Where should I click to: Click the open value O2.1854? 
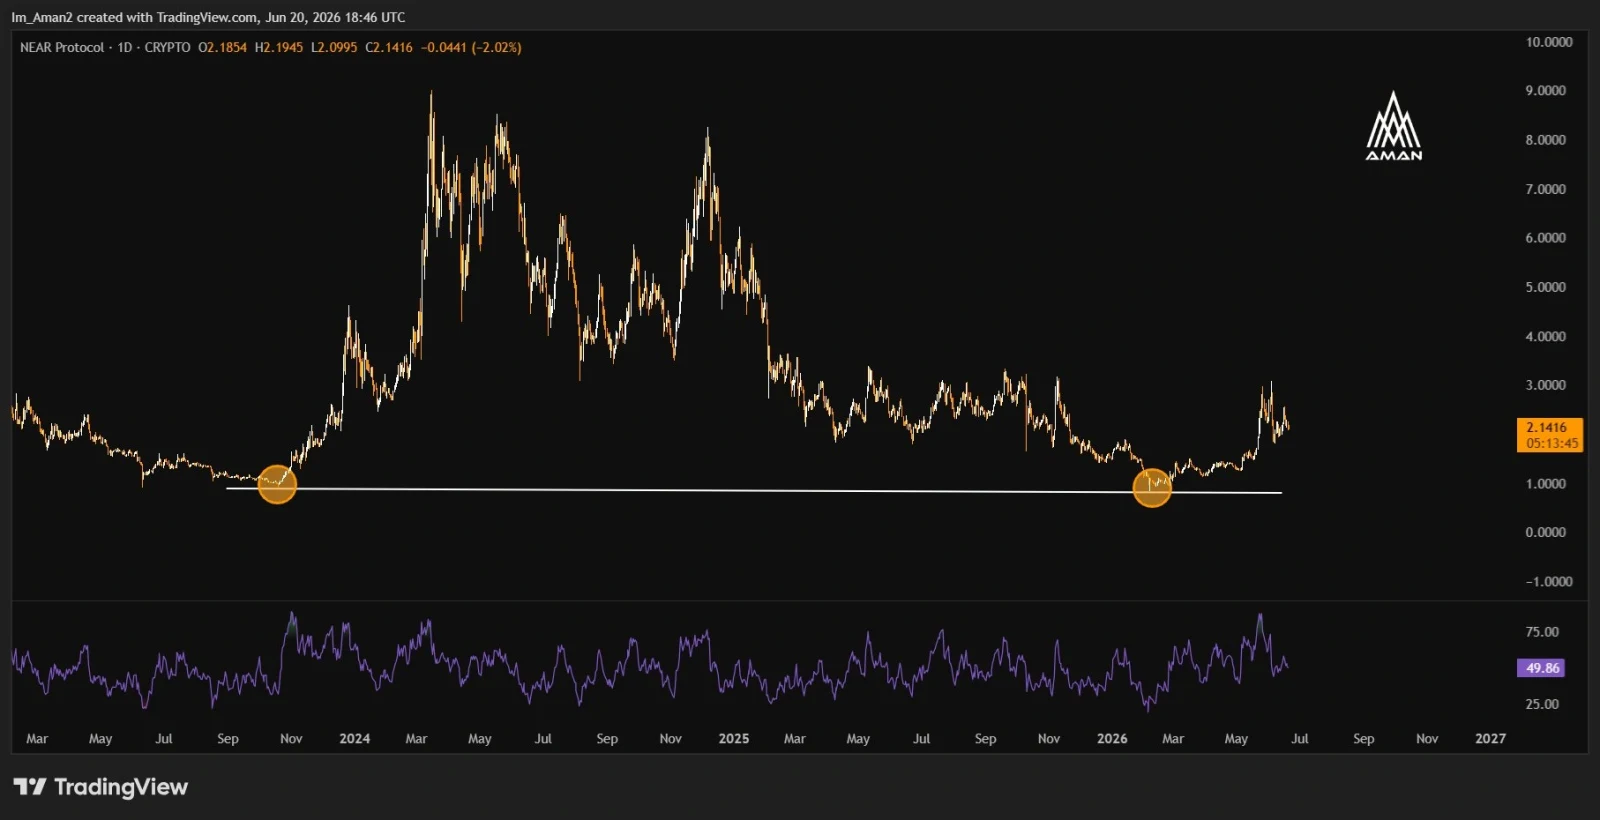[222, 47]
